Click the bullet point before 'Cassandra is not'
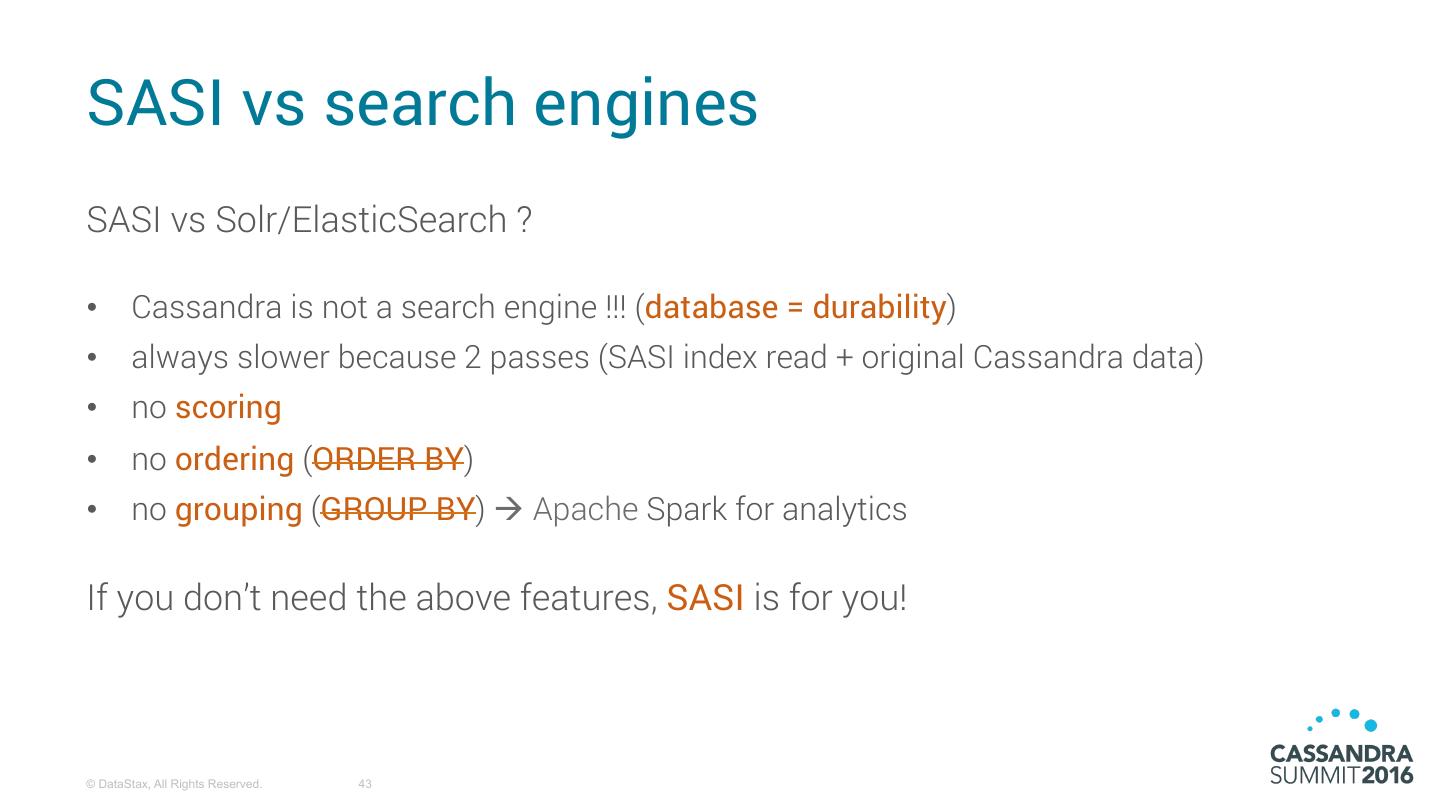Viewport: 1440px width, 810px height. pos(93,308)
